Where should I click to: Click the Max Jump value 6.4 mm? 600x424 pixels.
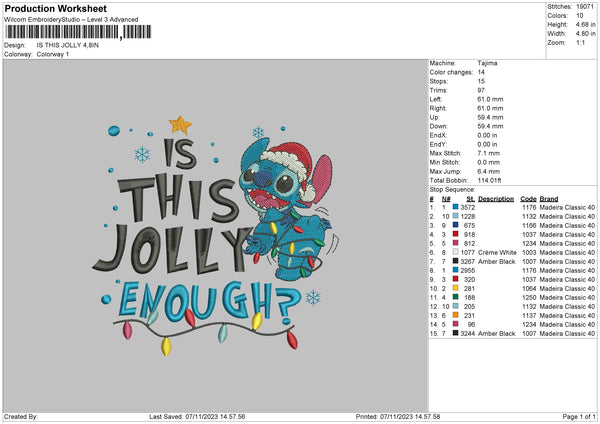pos(489,171)
